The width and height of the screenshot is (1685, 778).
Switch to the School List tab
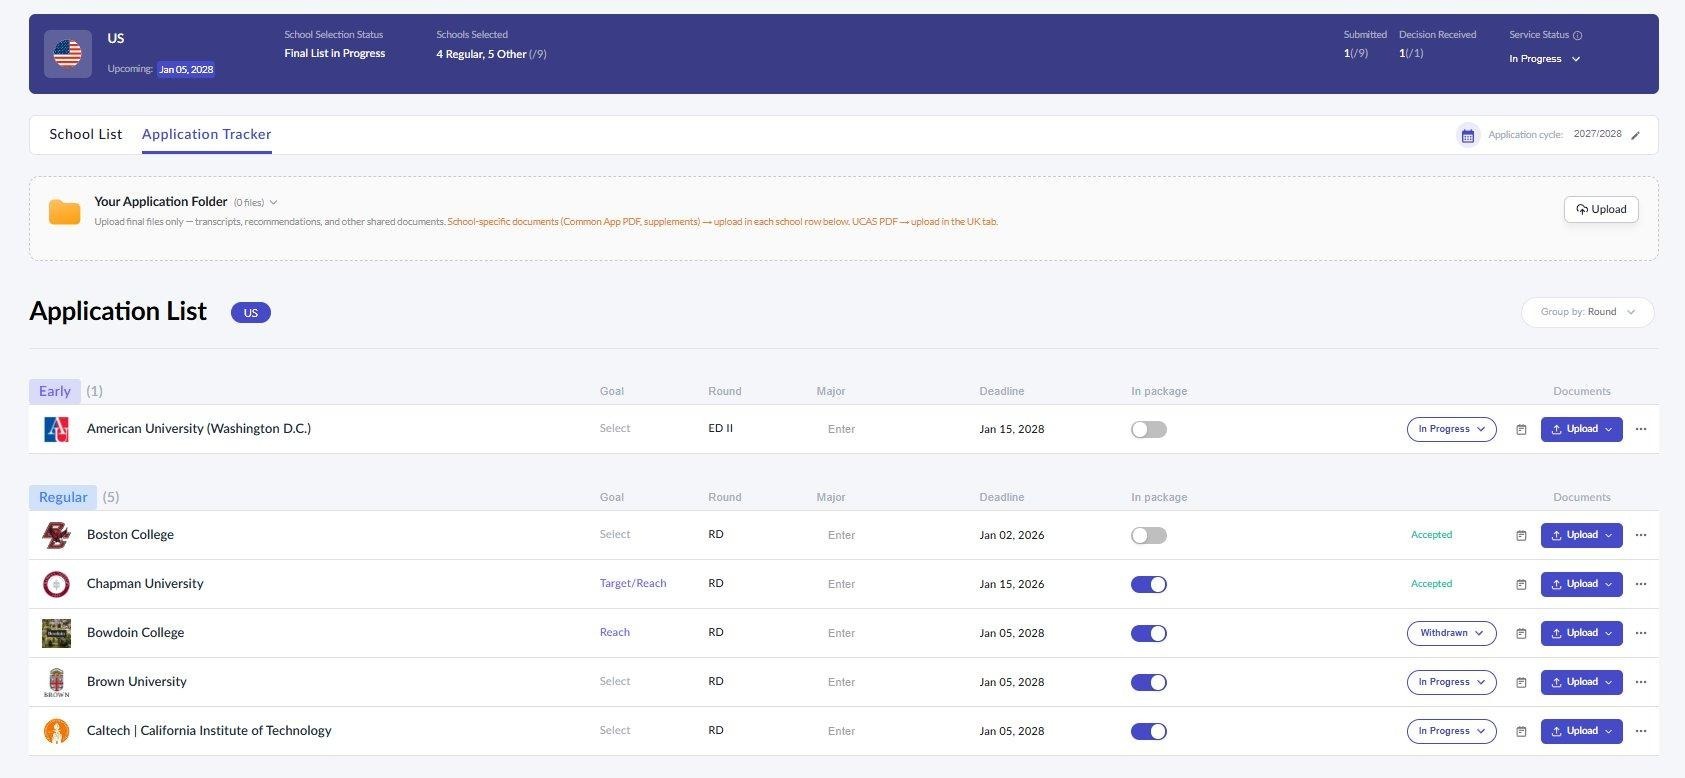(86, 134)
